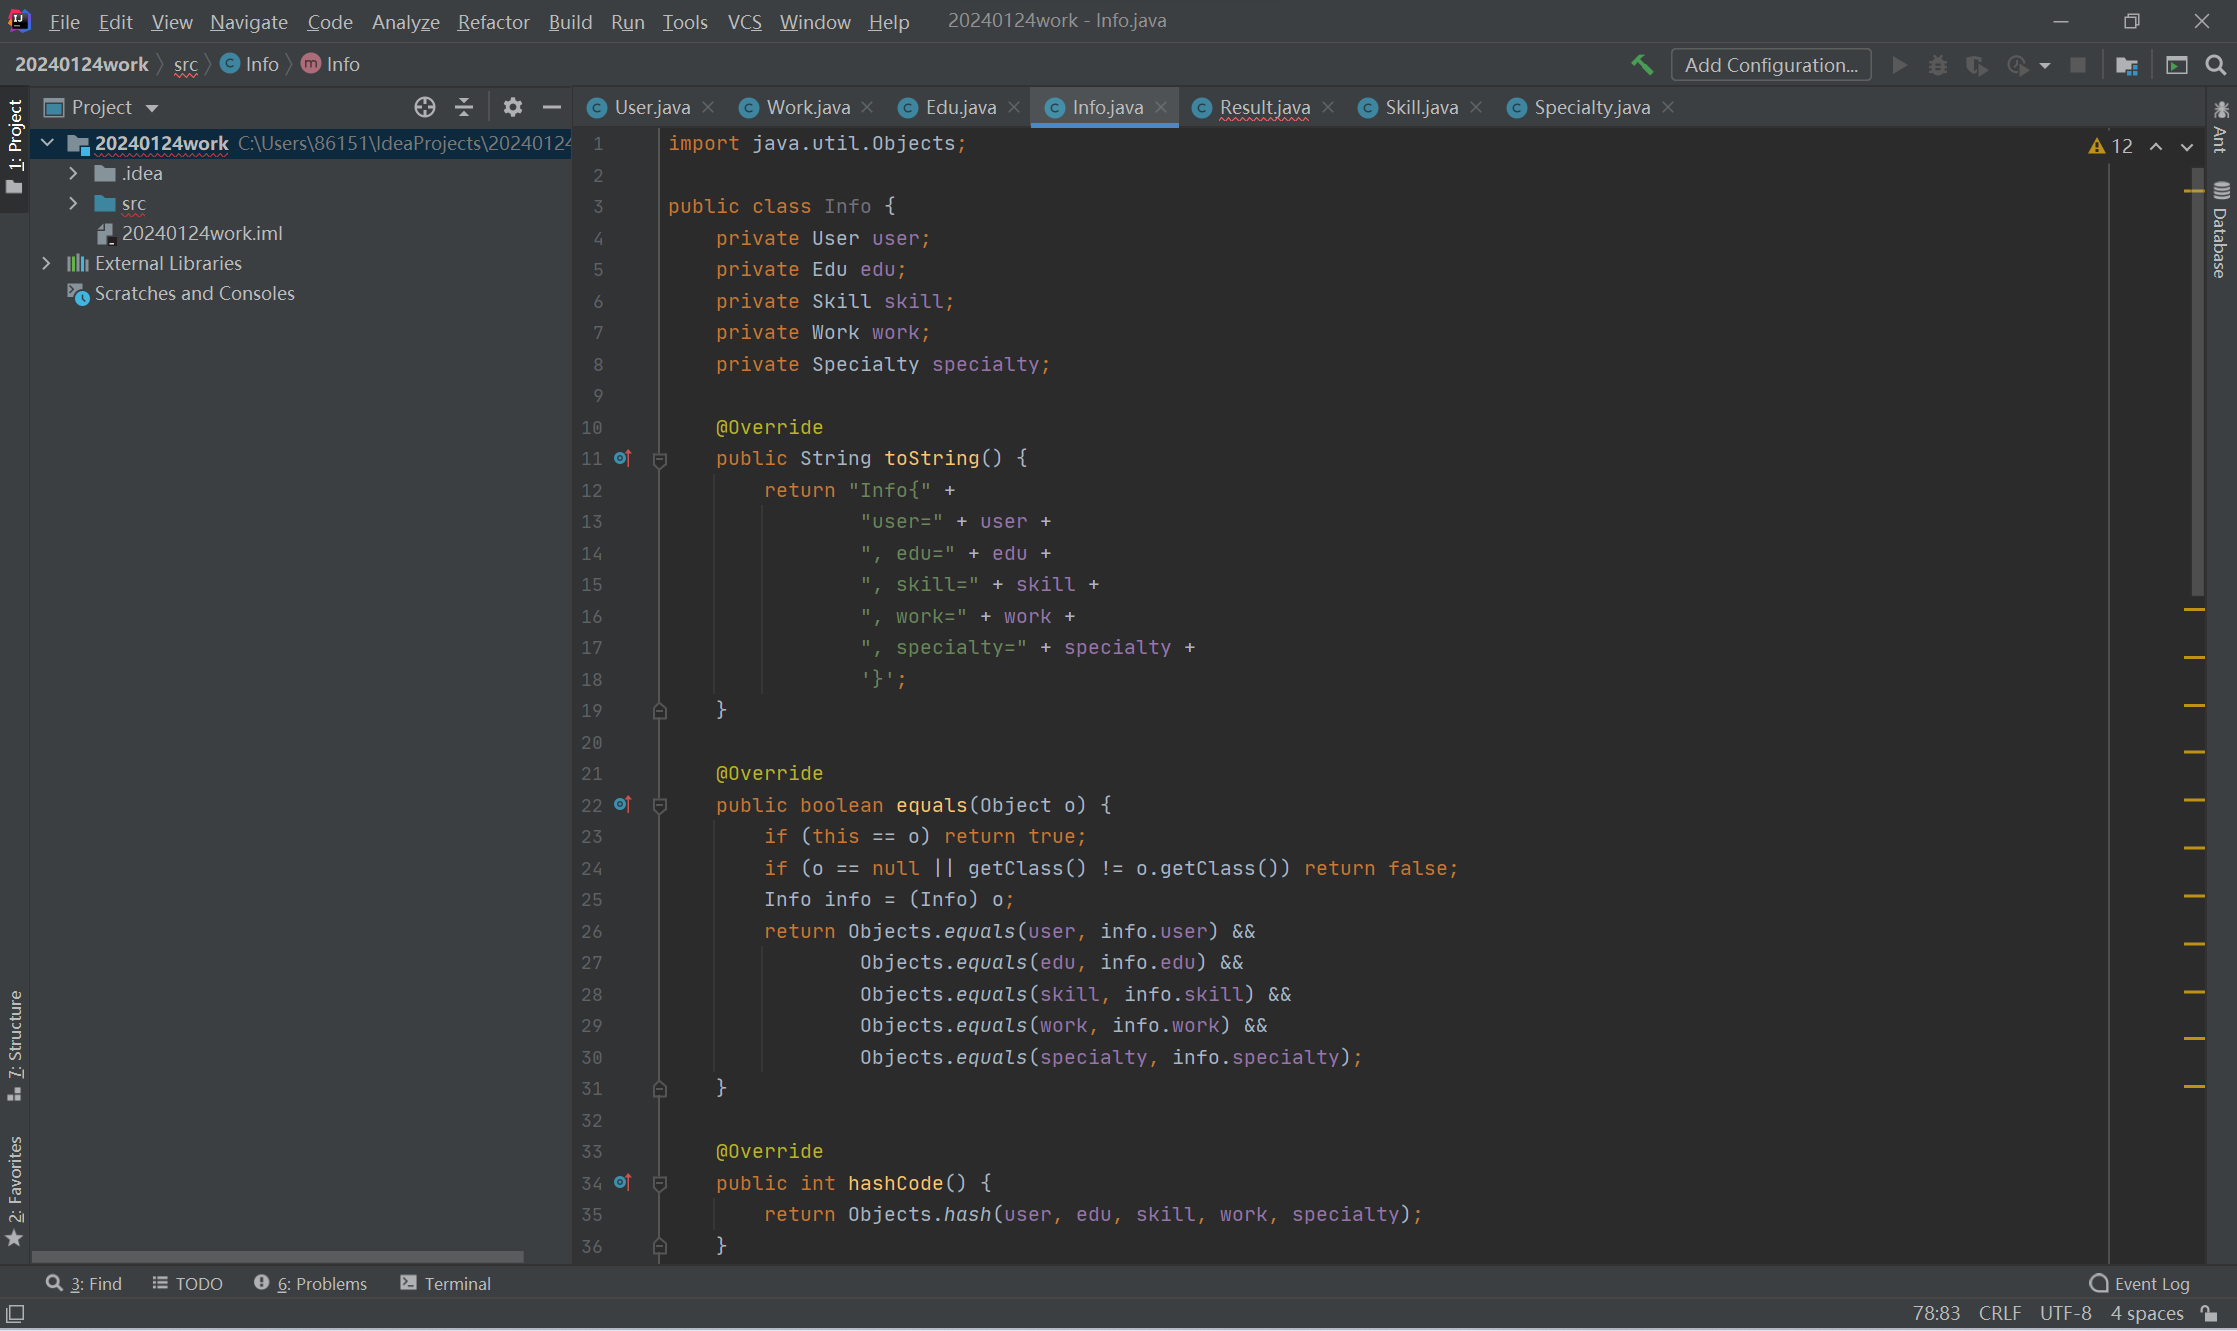Toggle read-only lock icon in status bar
Screen dimensions: 2237x1331
[x=2210, y=1313]
